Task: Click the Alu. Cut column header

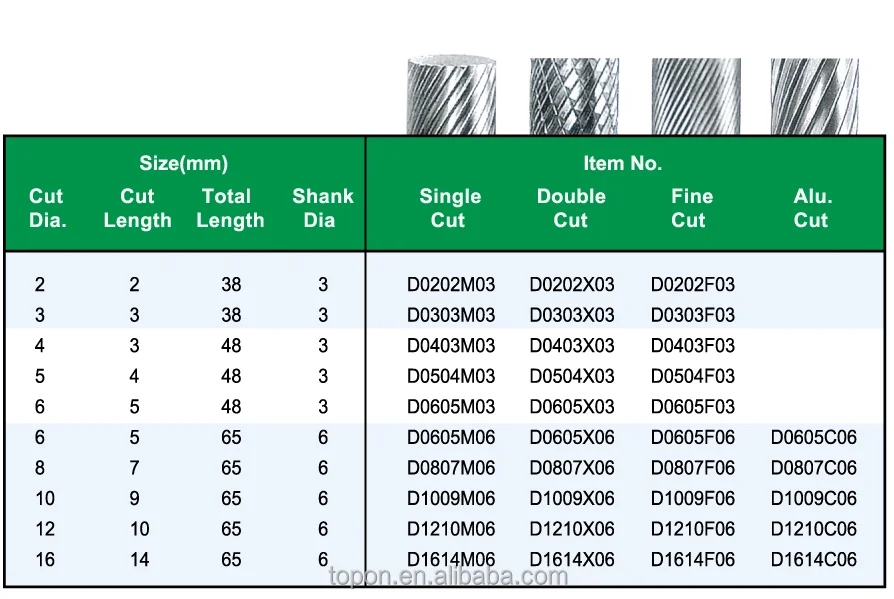Action: click(812, 208)
